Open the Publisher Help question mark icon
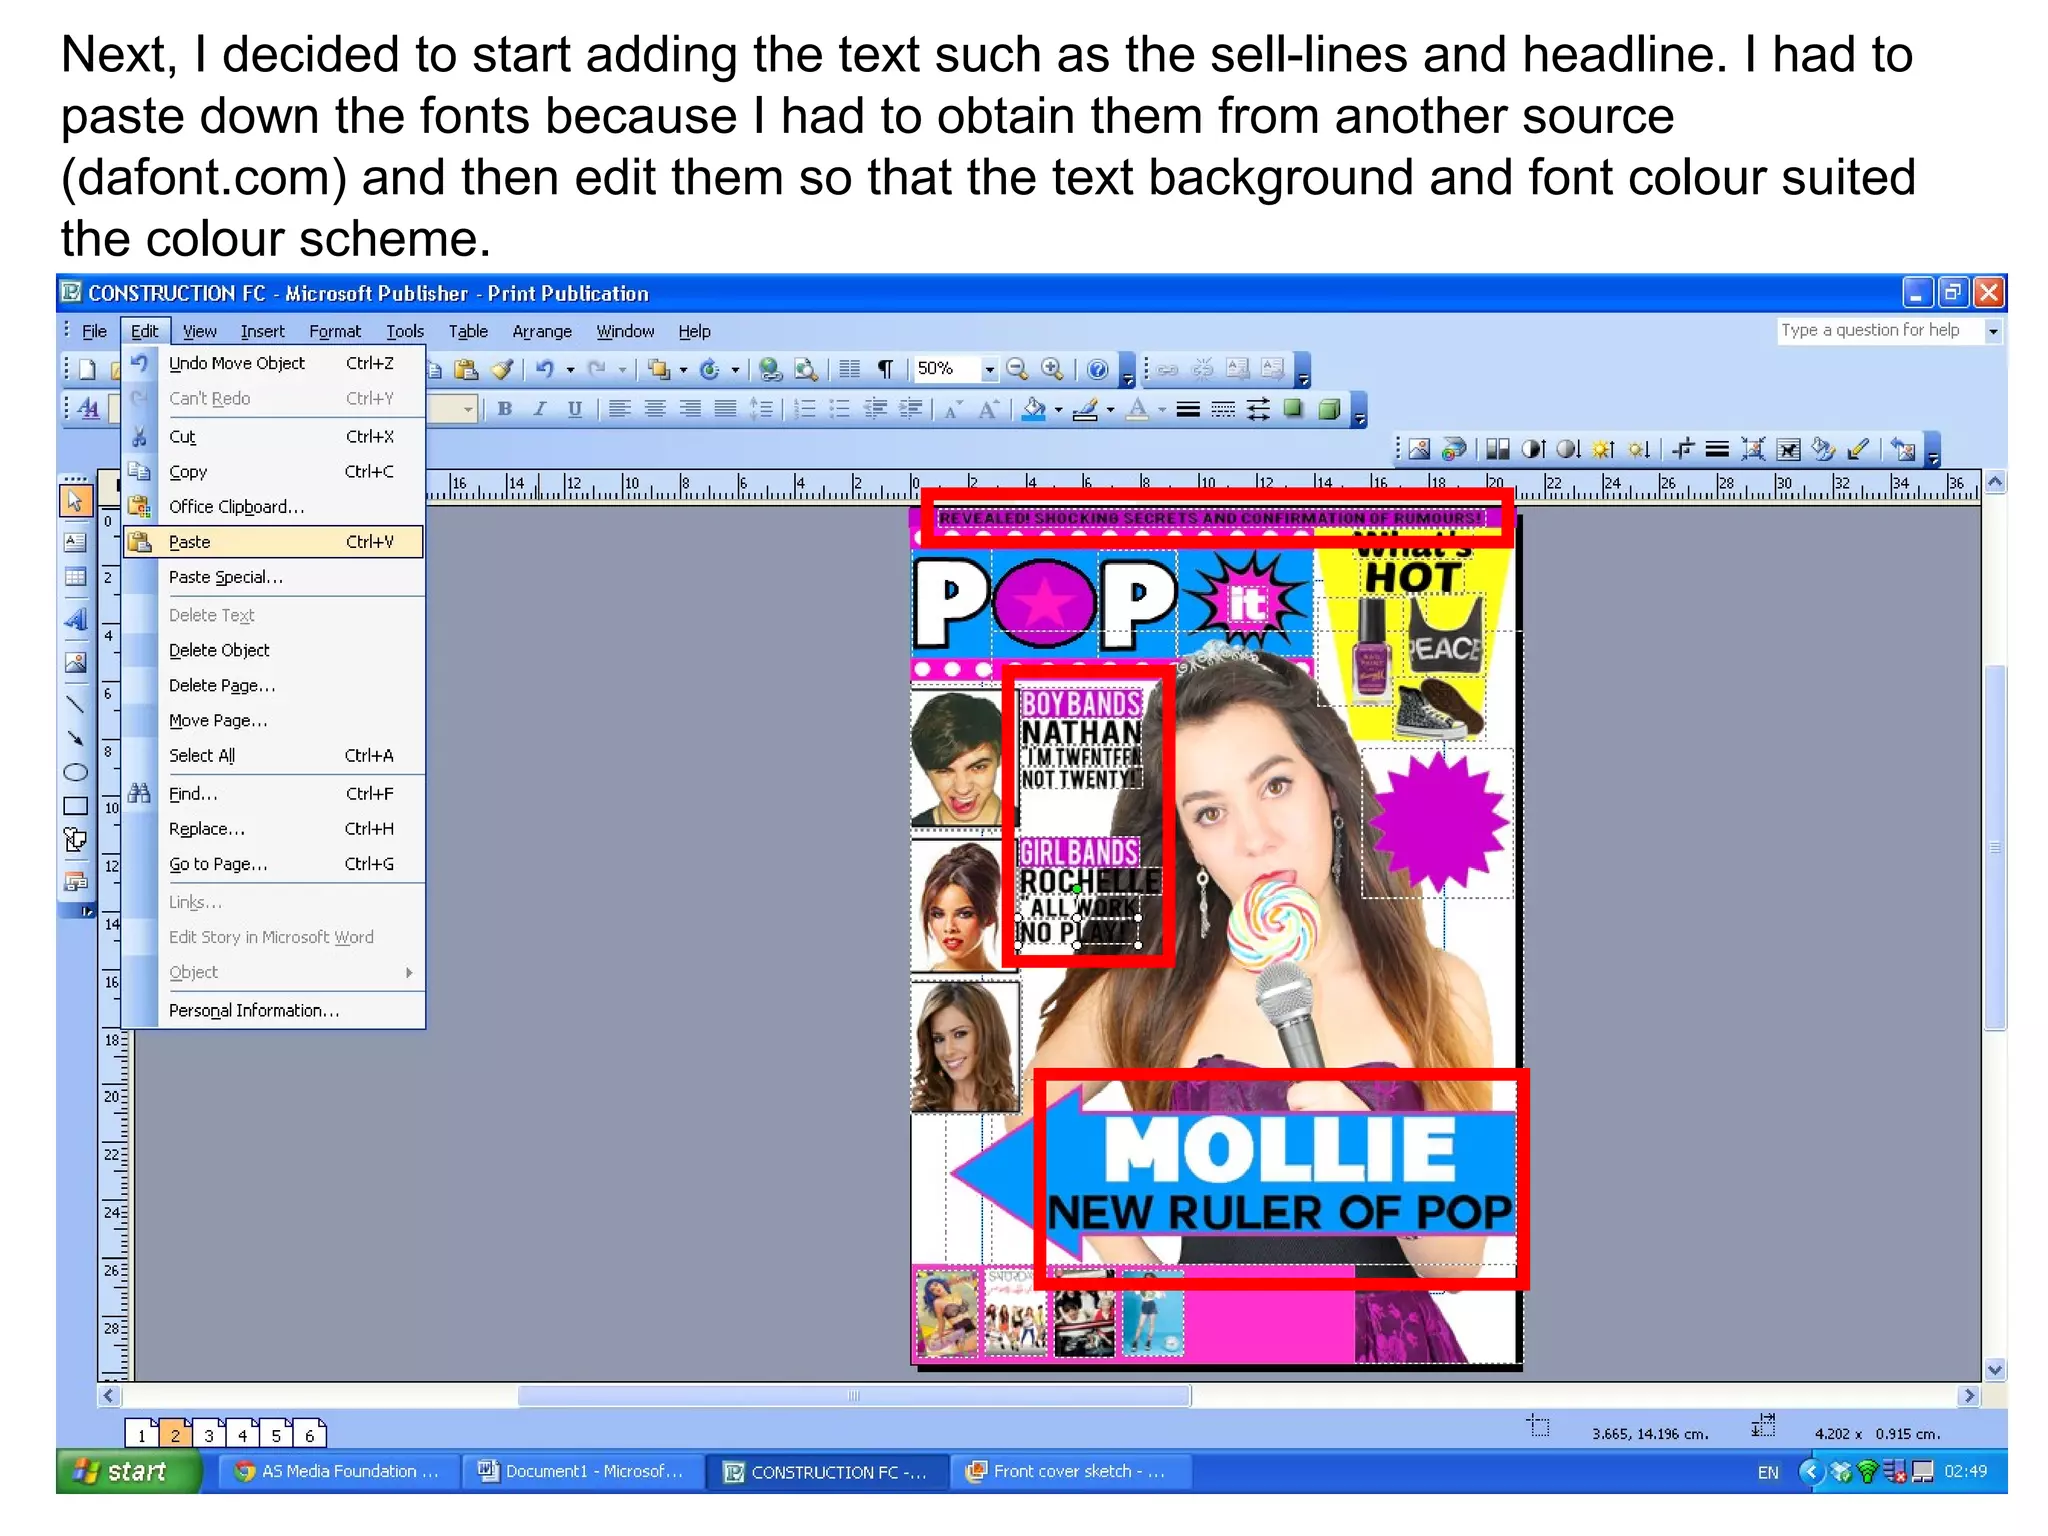This screenshot has height=1536, width=2048. click(1097, 369)
